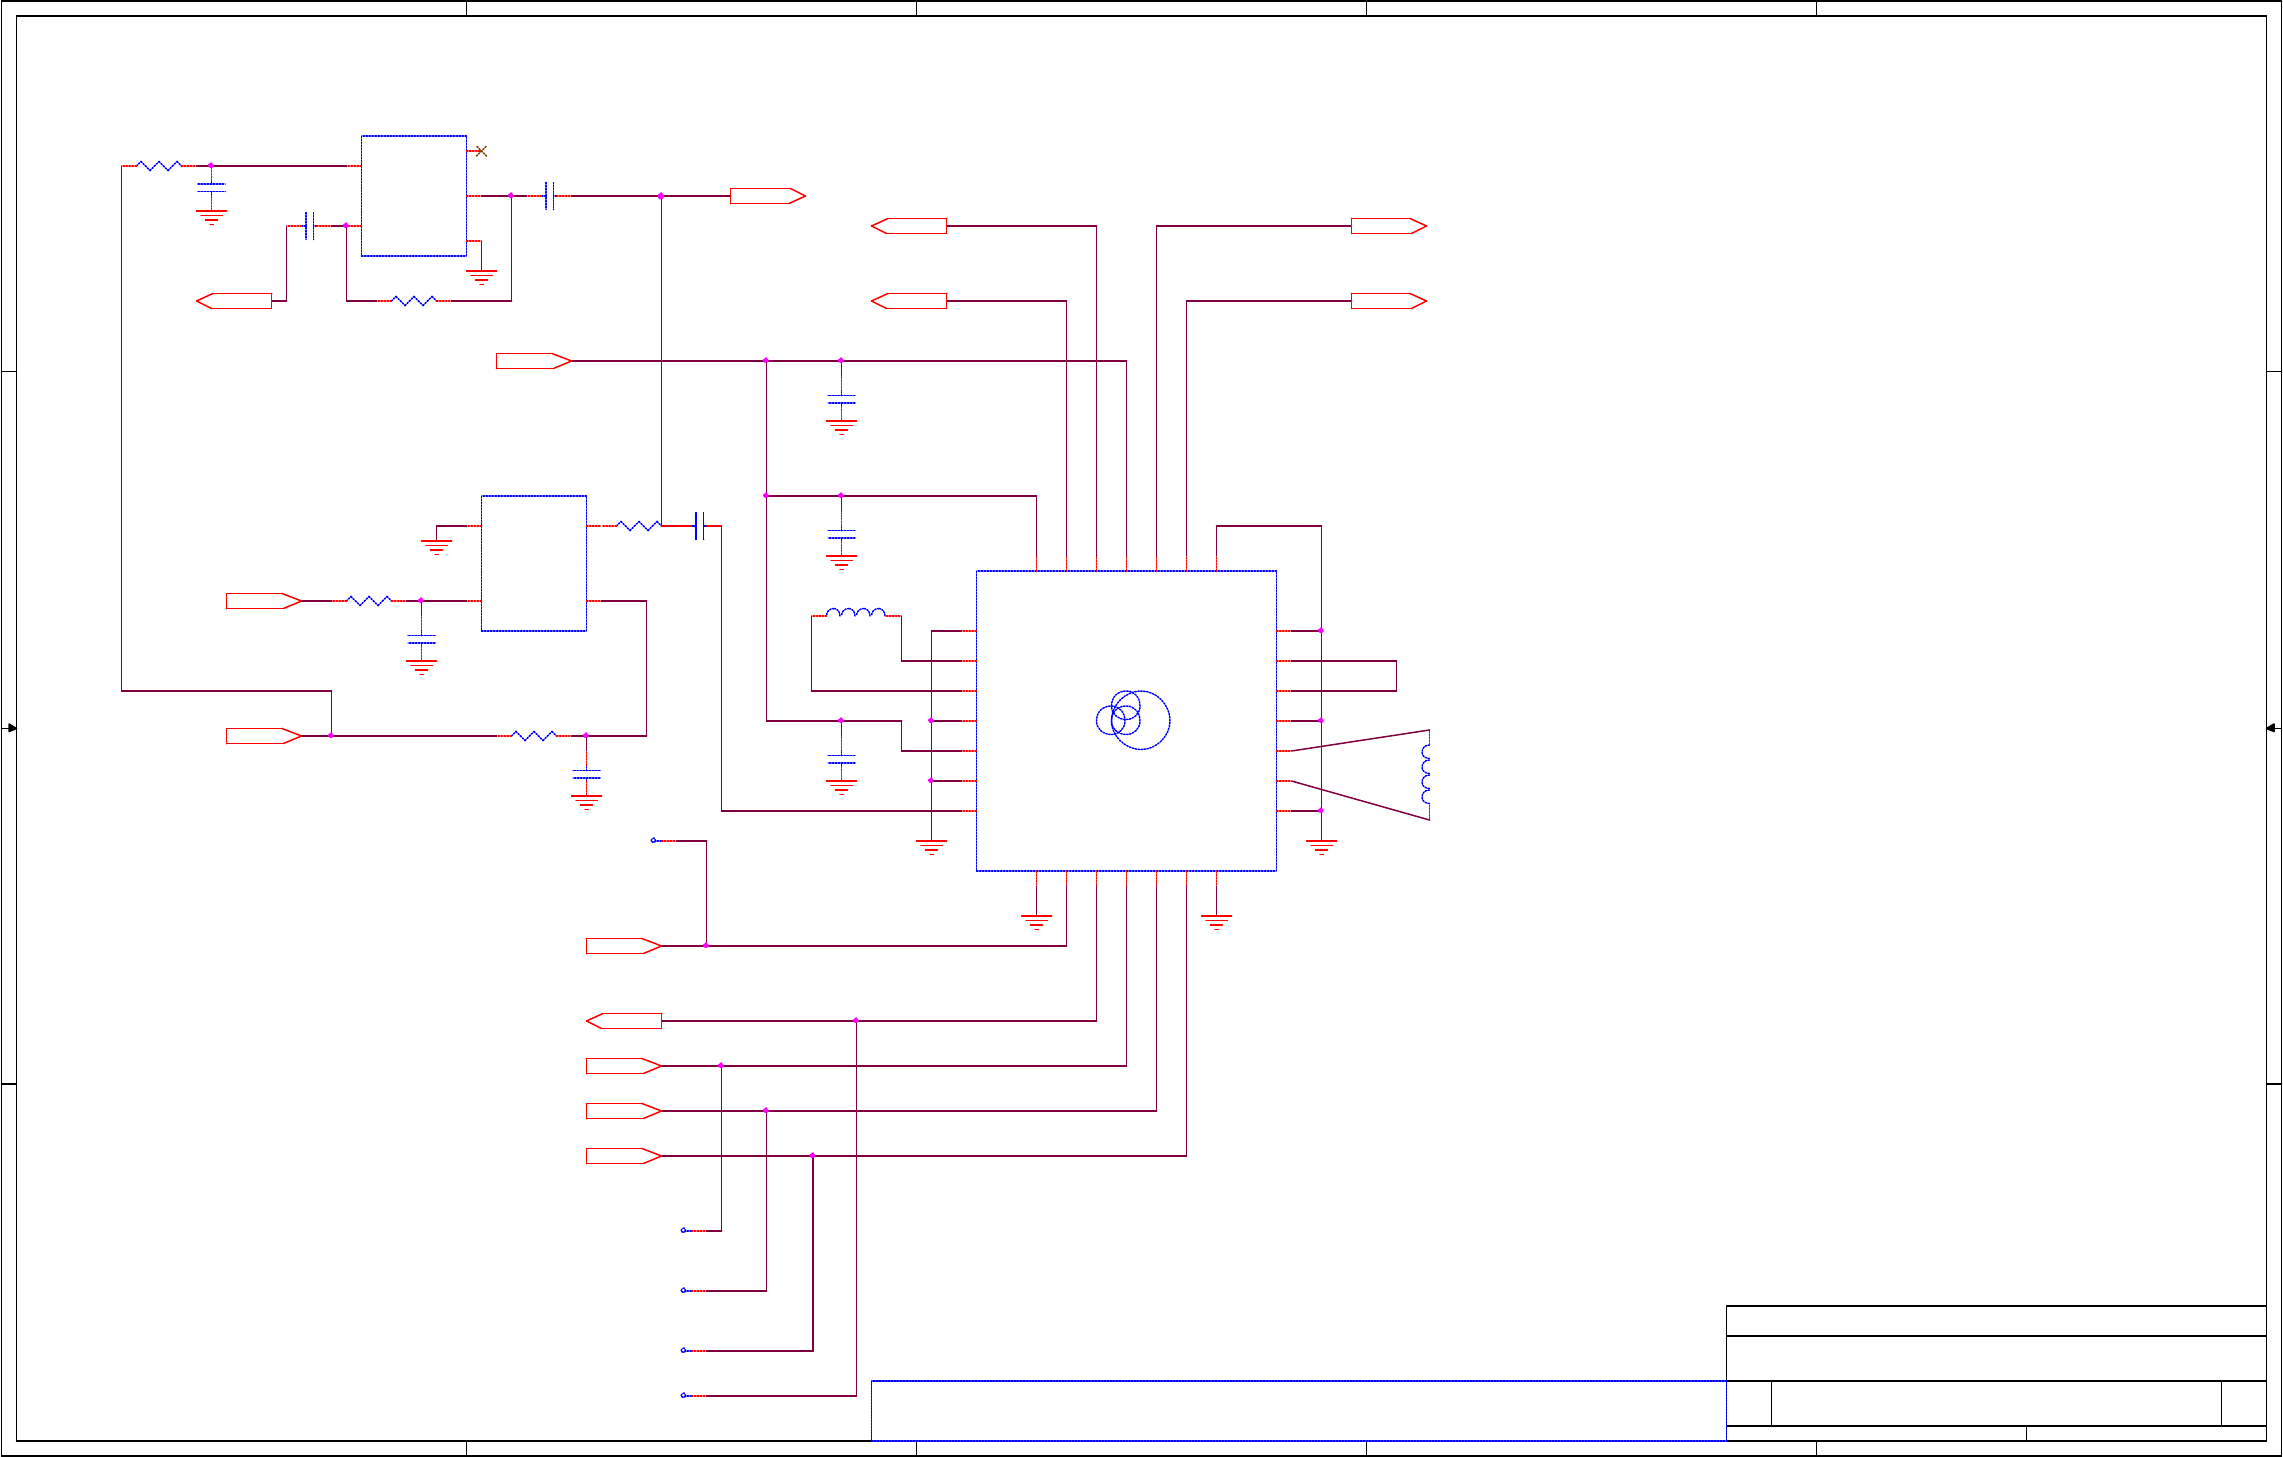Select the output port connector after the top IC capacitor

point(768,196)
